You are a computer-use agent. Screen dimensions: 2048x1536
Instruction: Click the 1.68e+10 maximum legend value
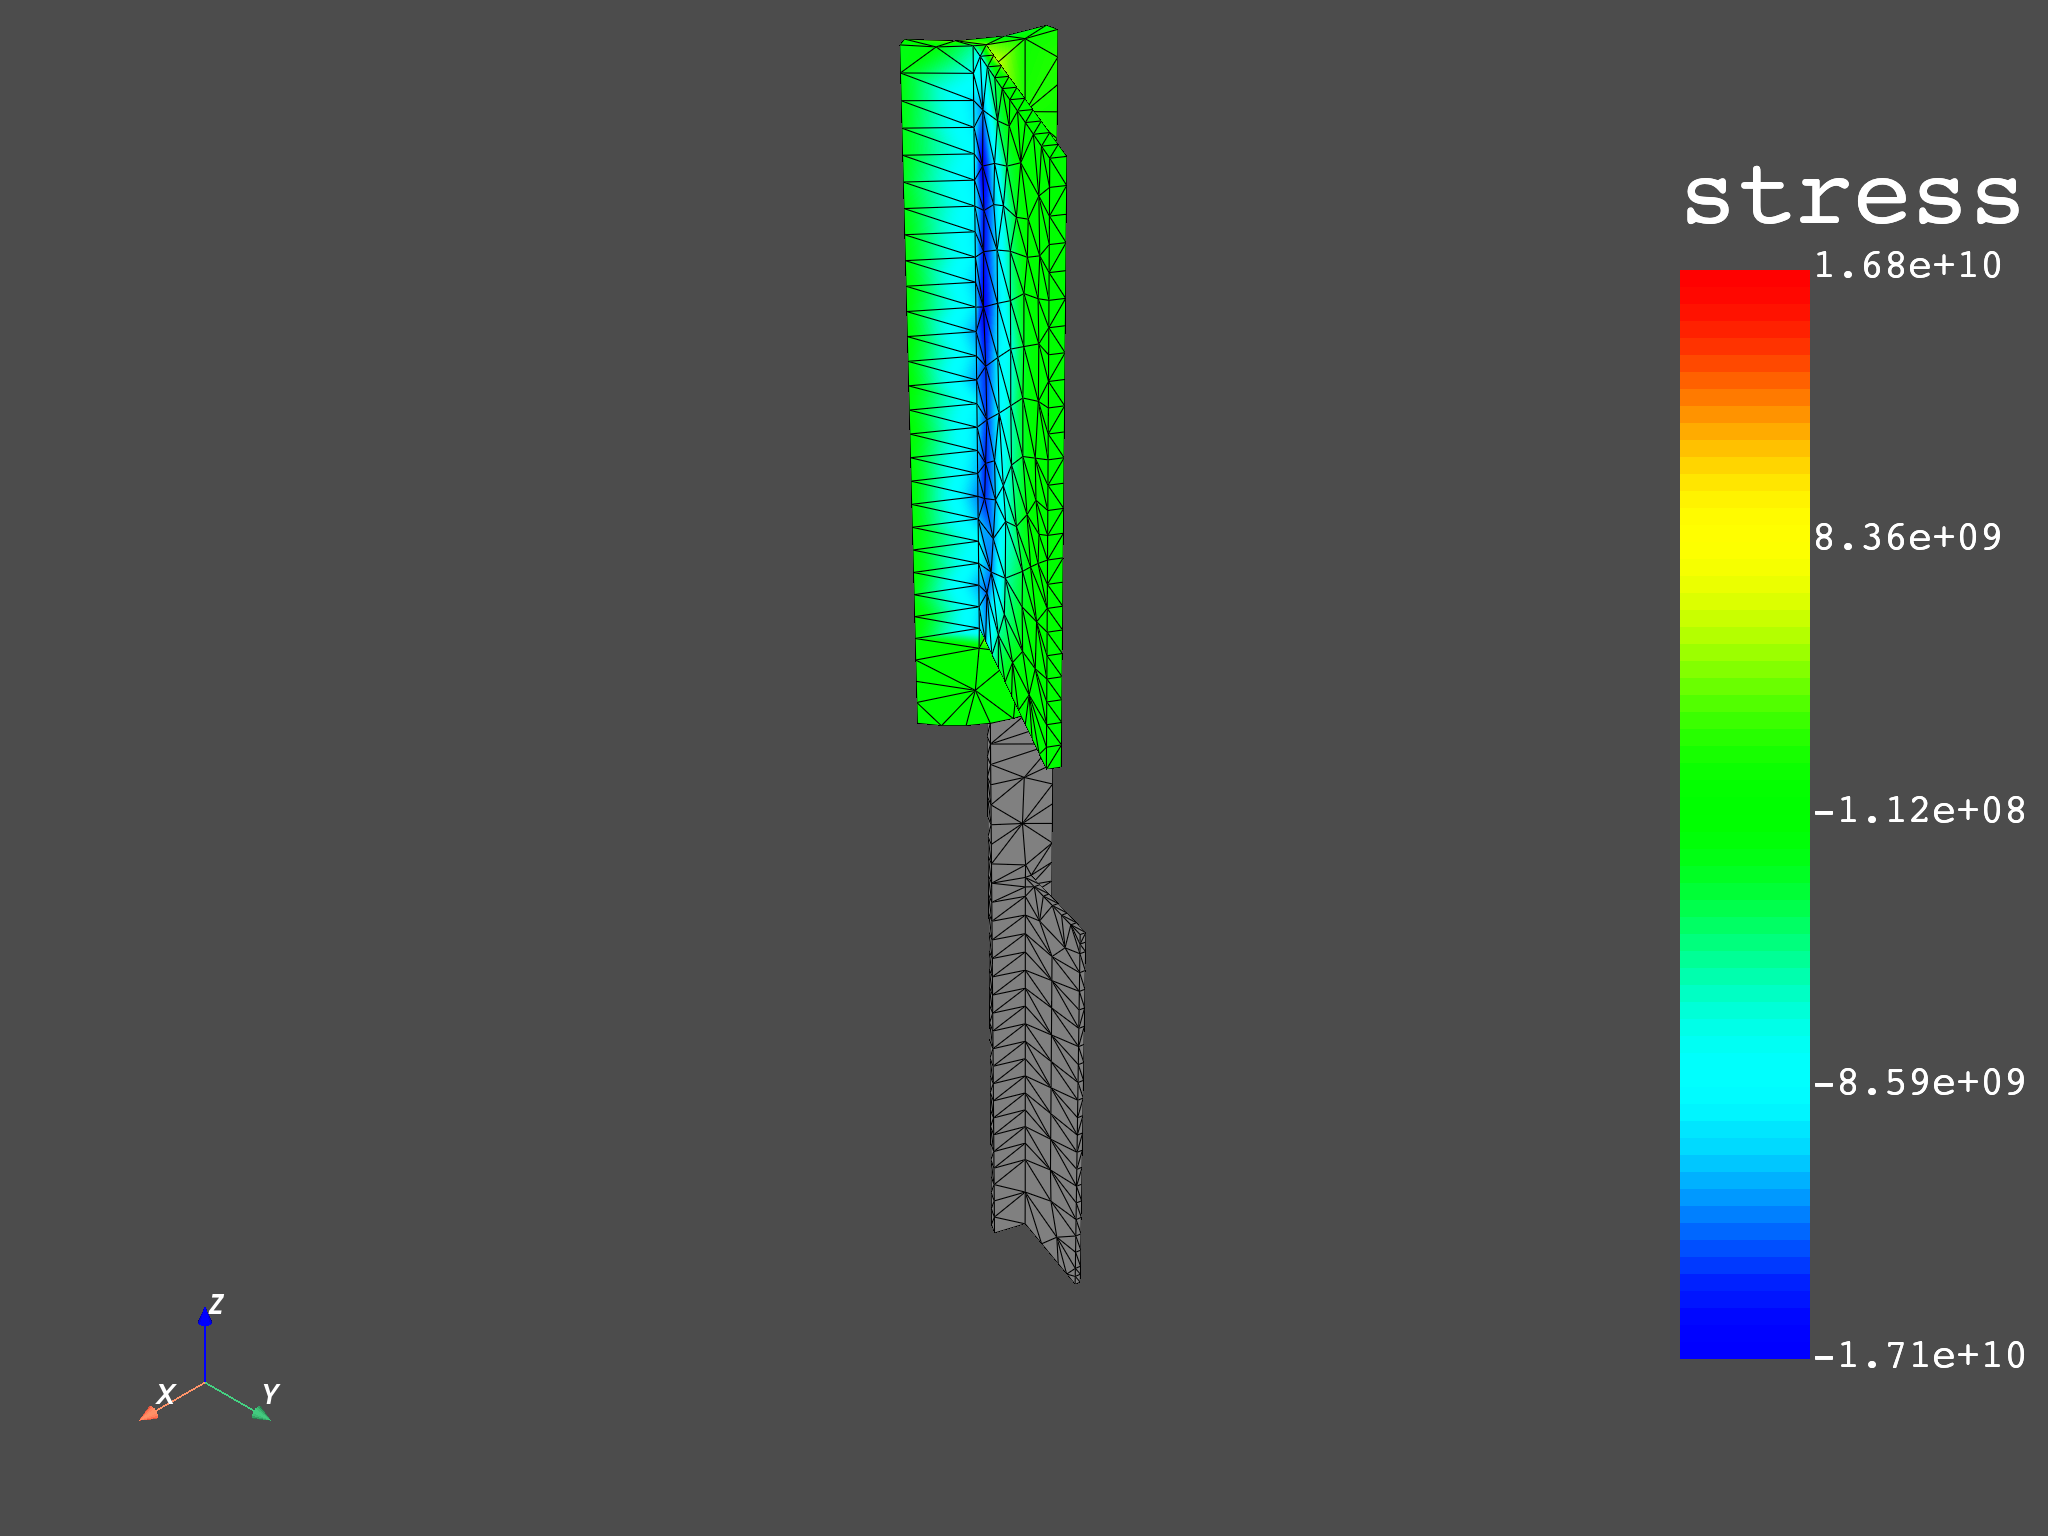coord(1907,266)
